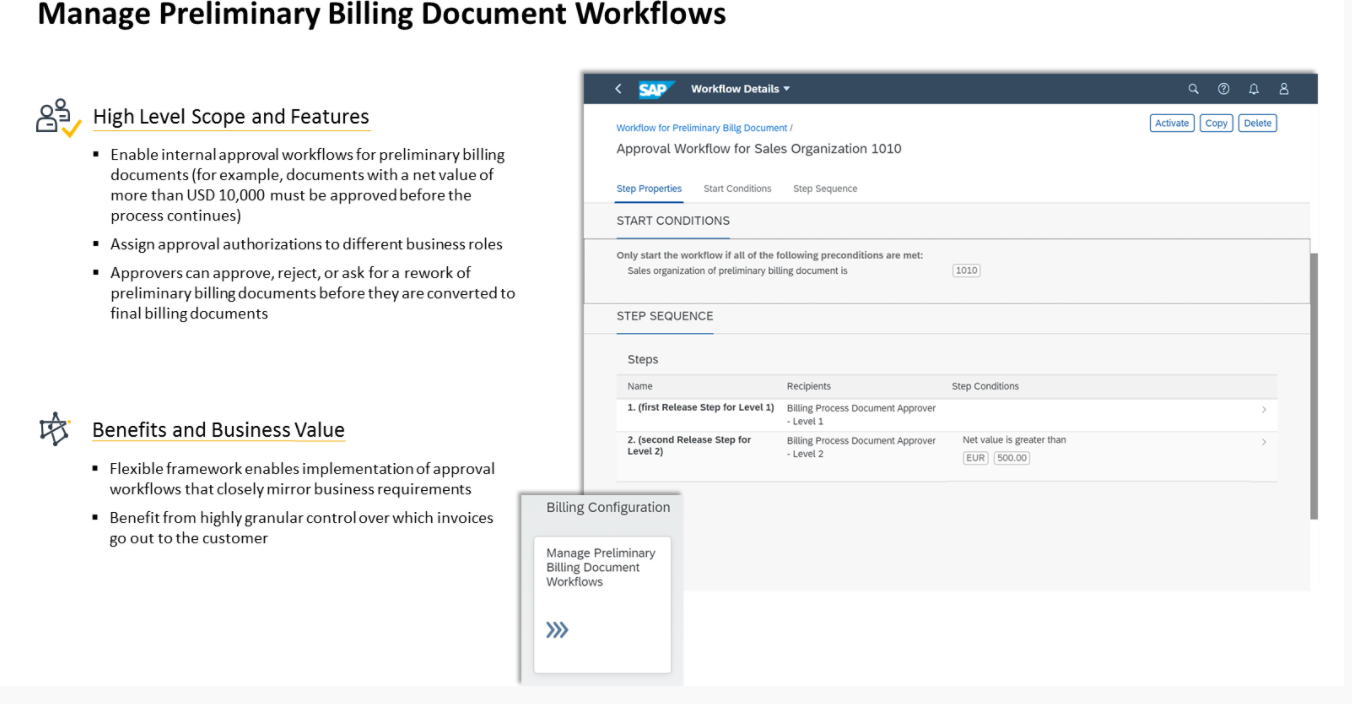Image resolution: width=1352 pixels, height=704 pixels.
Task: Click the High Level Scope people icon
Action: pos(59,117)
